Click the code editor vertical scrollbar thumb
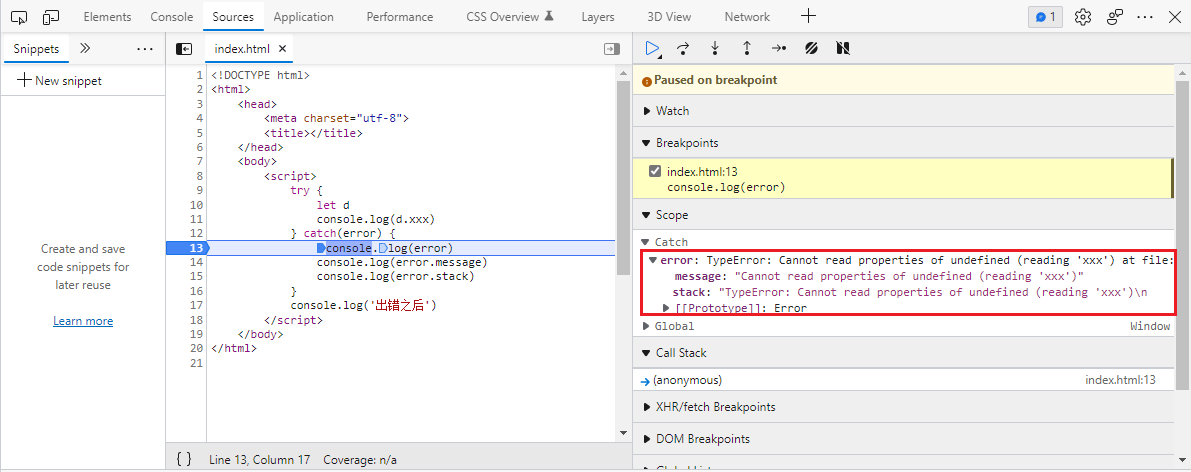The width and height of the screenshot is (1191, 472). 623,179
